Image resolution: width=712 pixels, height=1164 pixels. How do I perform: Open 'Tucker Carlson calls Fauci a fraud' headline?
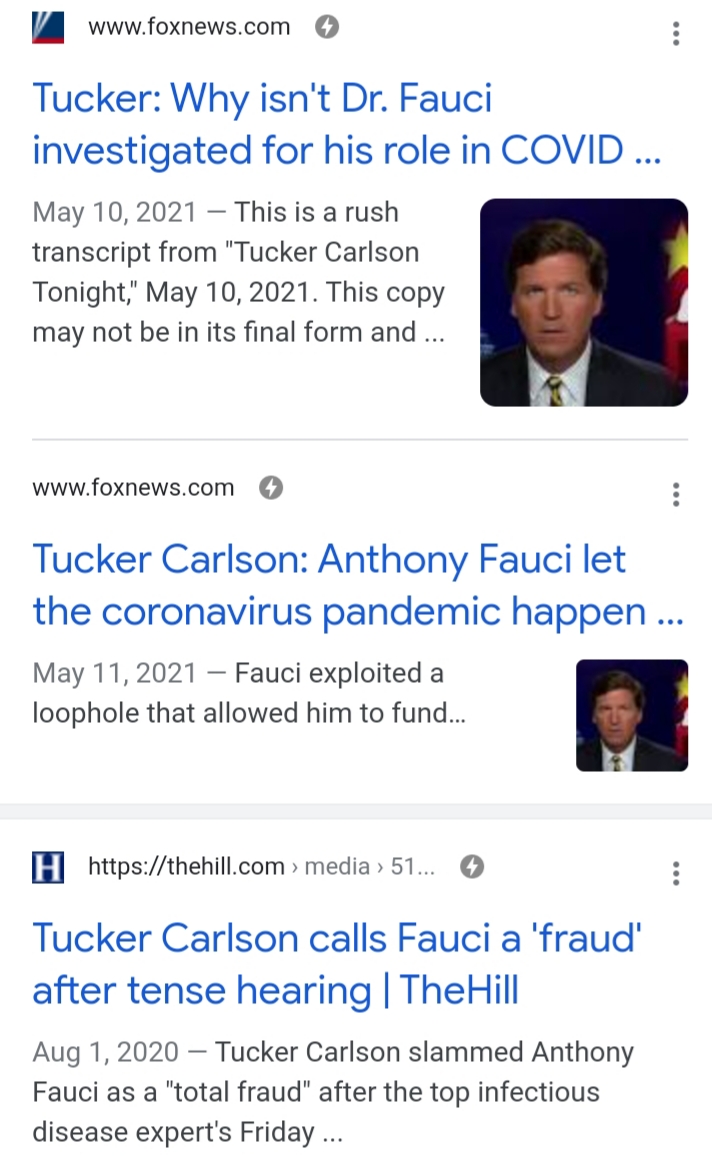point(337,964)
